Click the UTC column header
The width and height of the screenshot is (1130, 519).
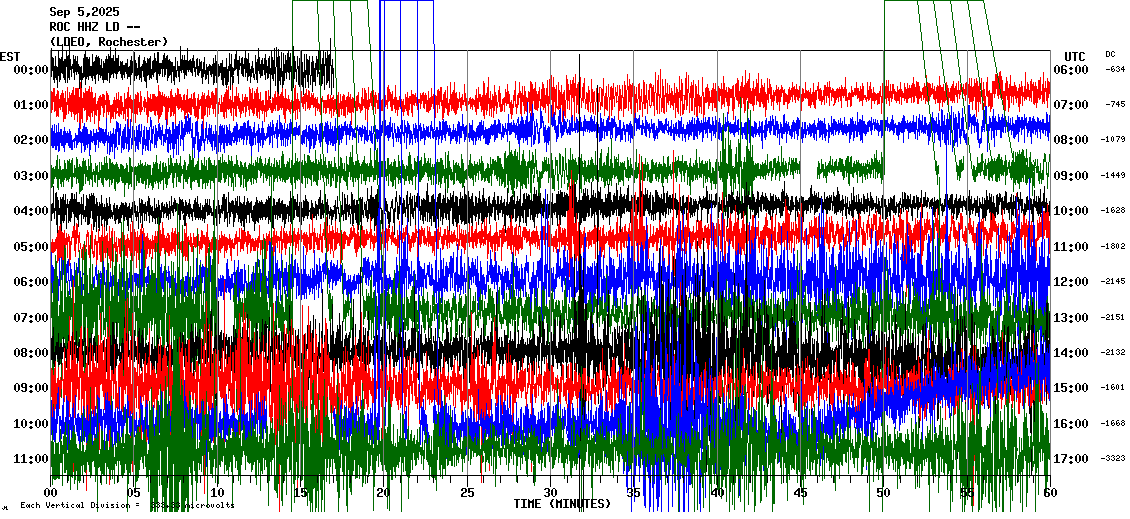pos(1074,56)
